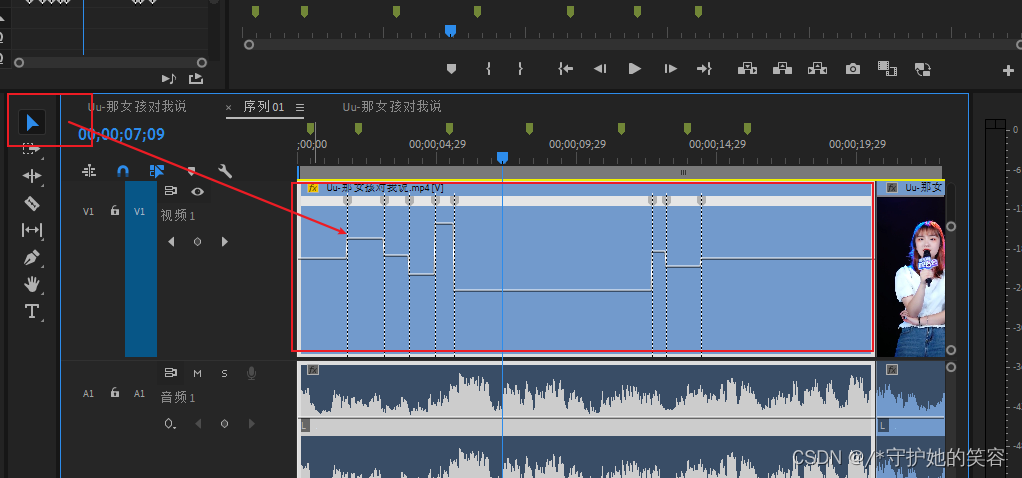
Task: Select the Type (T) tool
Action: coord(32,311)
